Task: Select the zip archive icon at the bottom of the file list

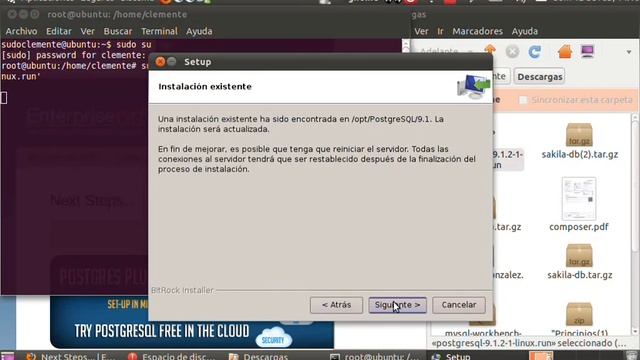Action: [579, 313]
